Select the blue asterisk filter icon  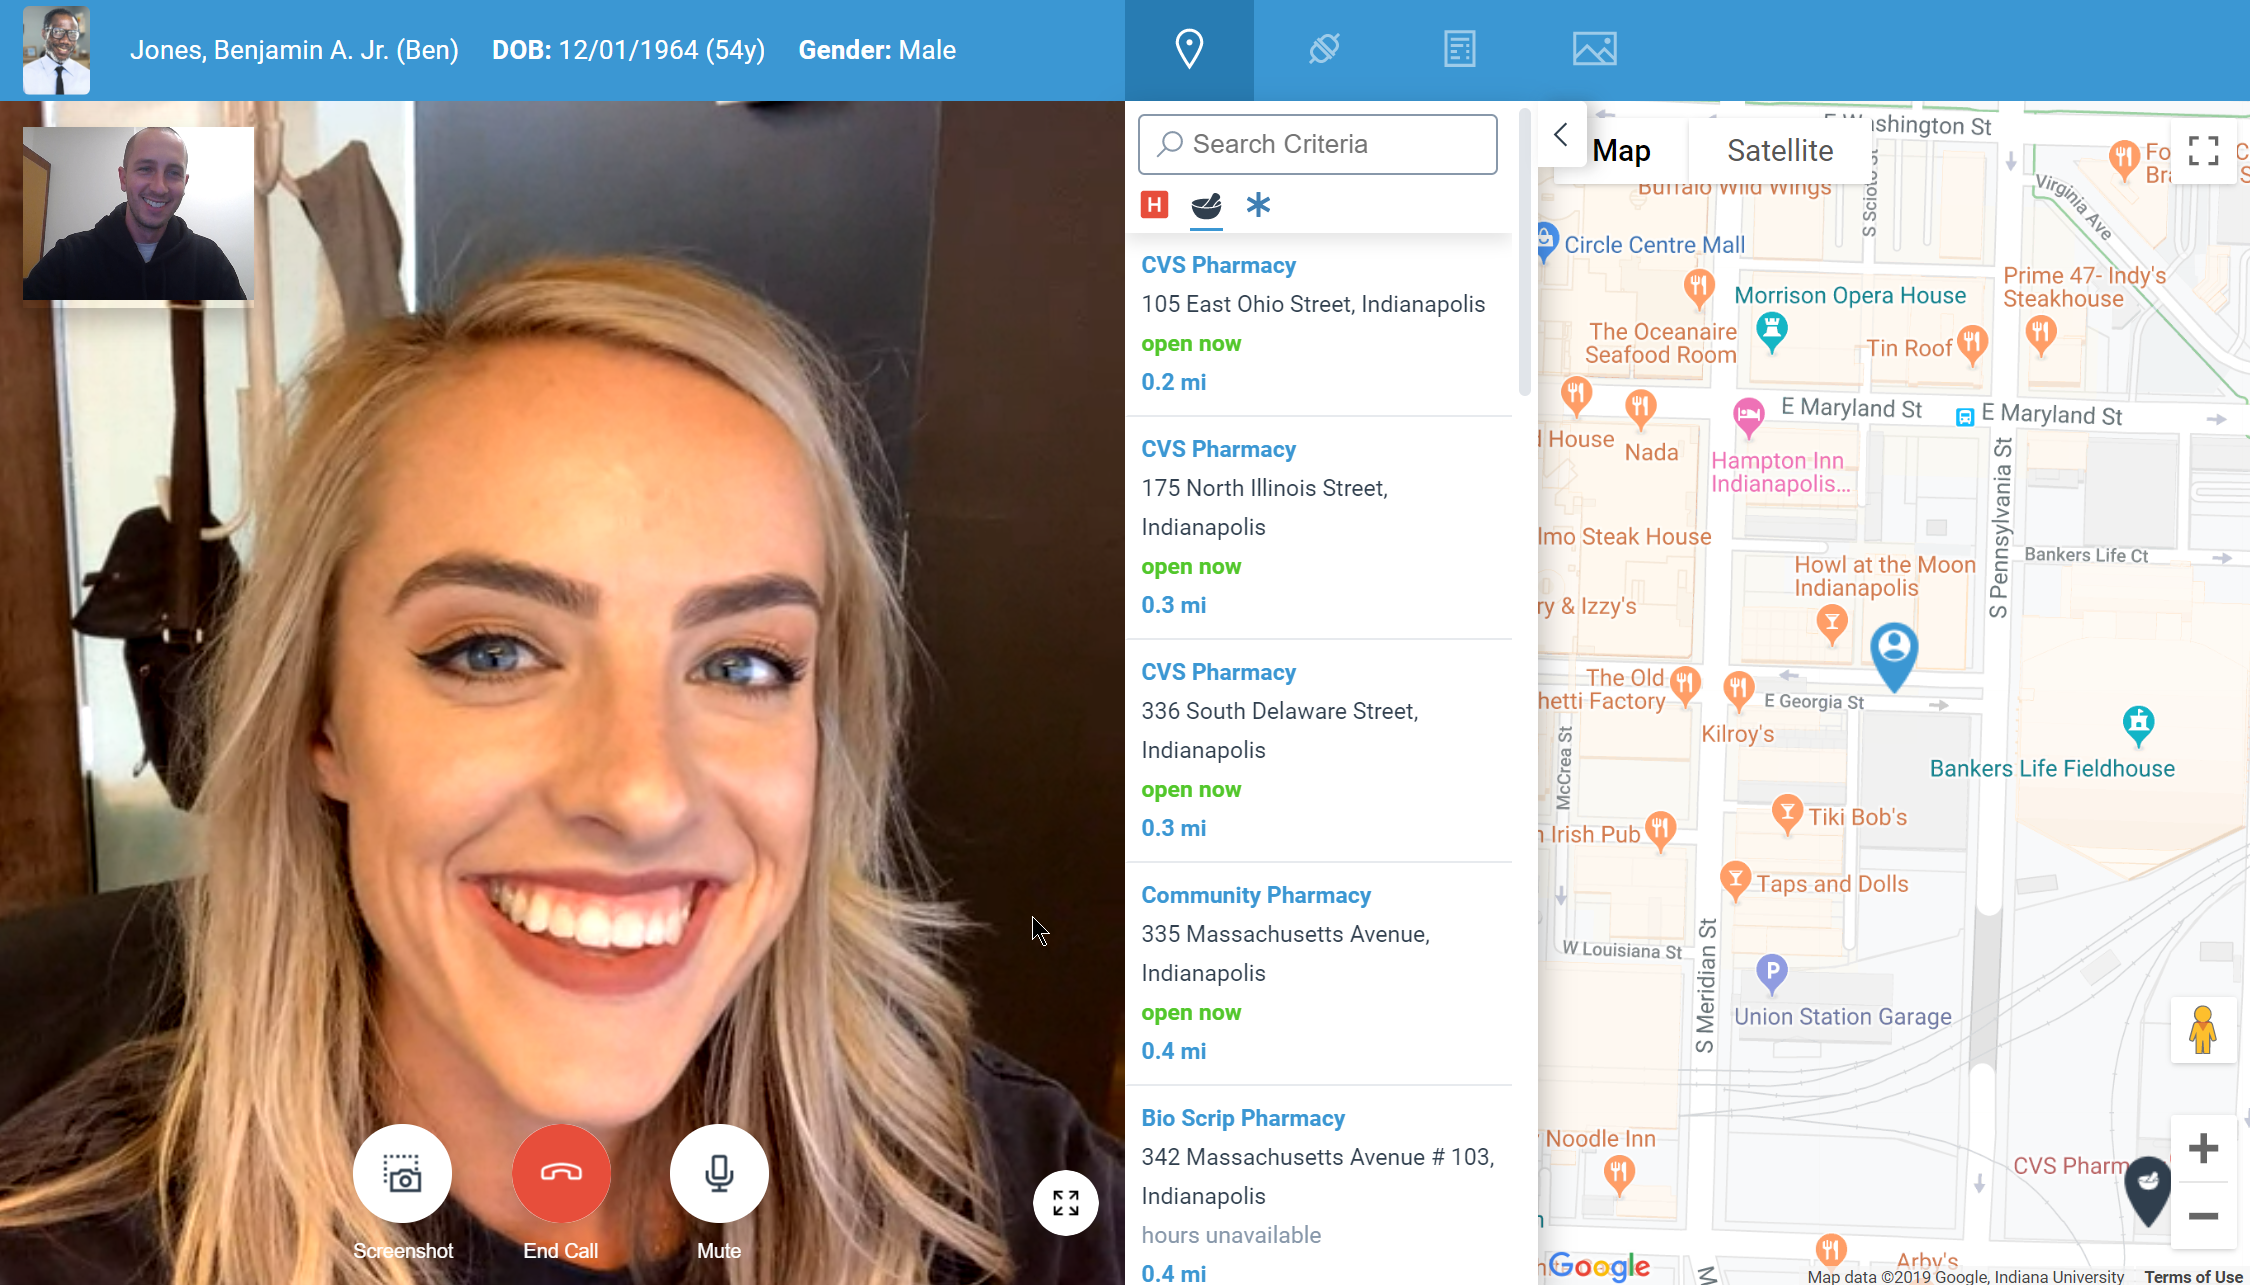point(1258,205)
